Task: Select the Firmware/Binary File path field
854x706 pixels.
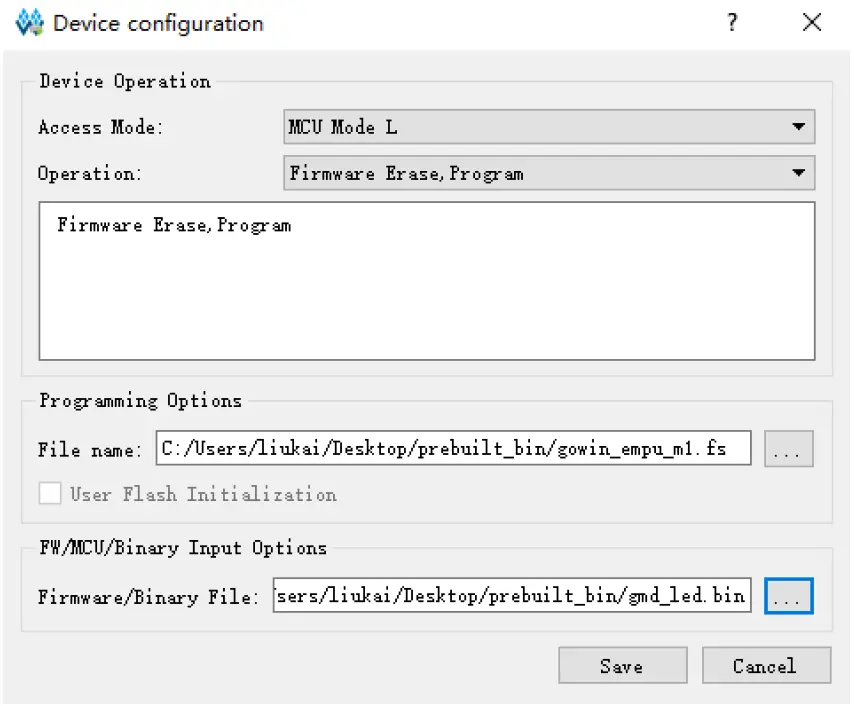Action: pos(512,595)
